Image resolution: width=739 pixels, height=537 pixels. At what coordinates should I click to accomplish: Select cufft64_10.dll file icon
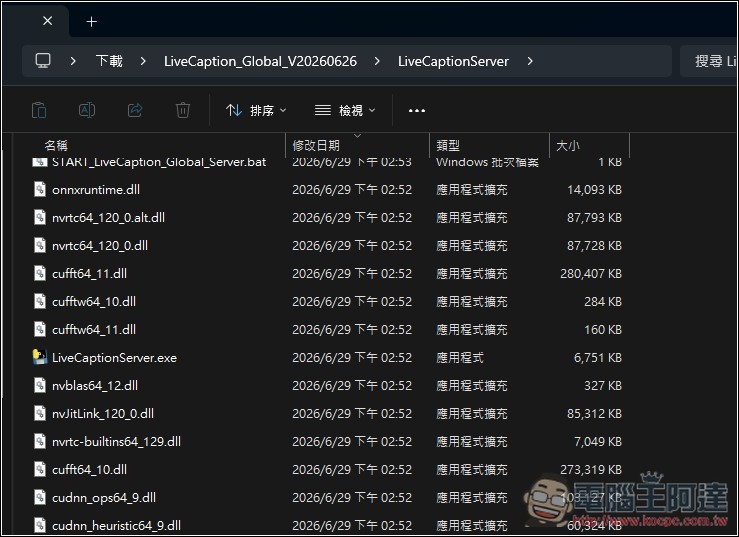40,469
